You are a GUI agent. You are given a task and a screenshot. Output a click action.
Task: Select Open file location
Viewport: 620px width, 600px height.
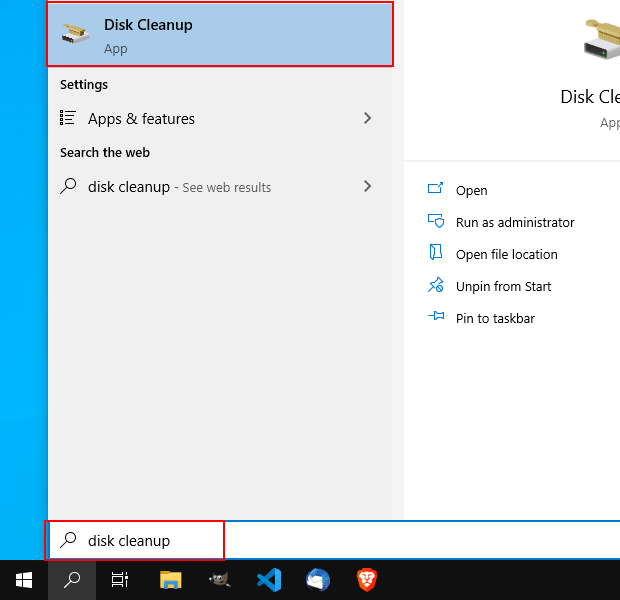pos(507,254)
